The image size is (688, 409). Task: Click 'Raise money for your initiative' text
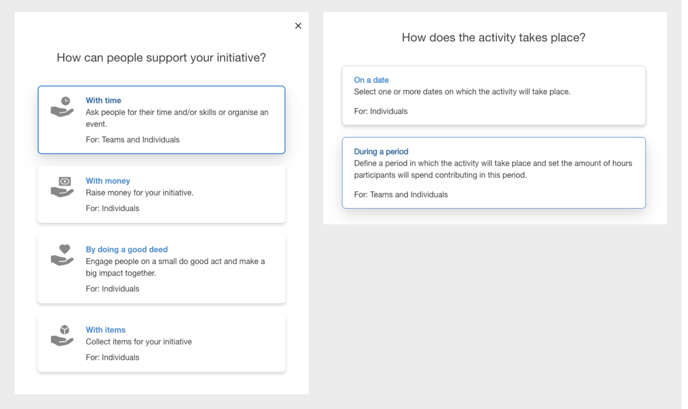139,193
